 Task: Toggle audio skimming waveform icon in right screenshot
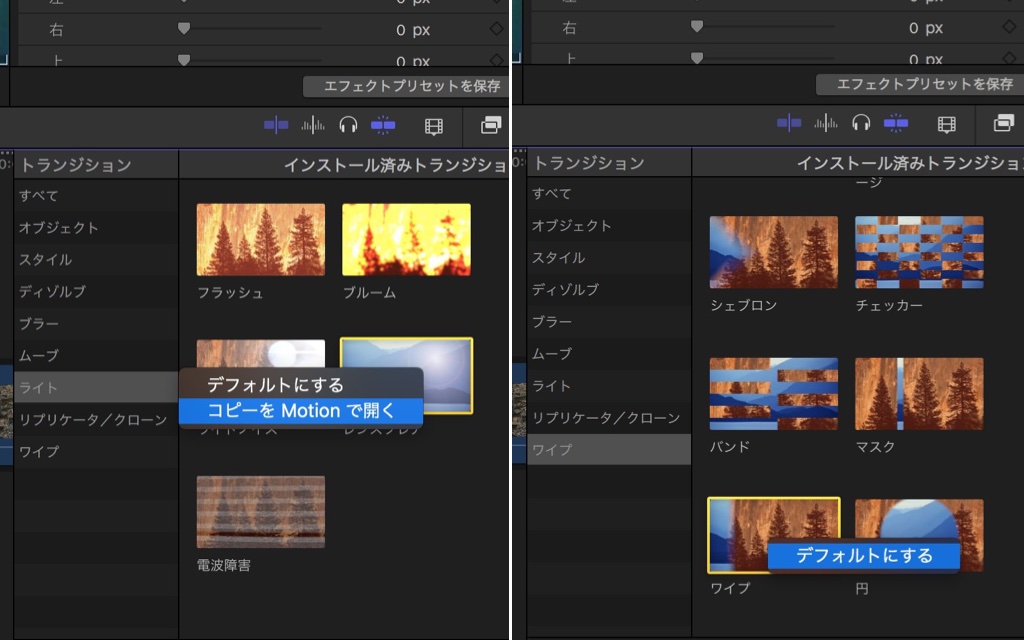click(x=825, y=123)
